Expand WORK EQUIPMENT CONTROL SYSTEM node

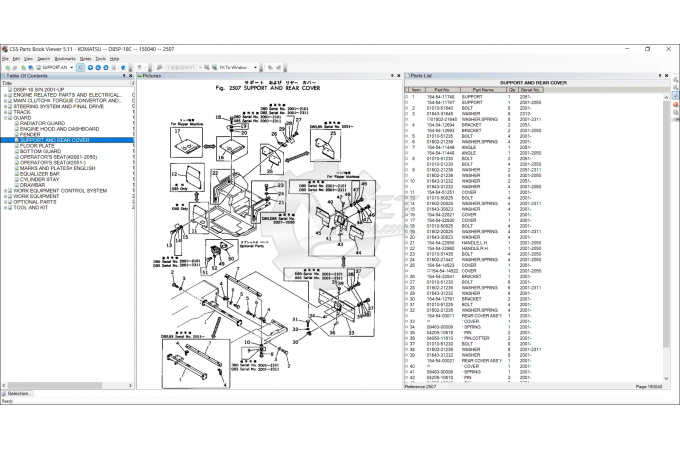(5, 191)
